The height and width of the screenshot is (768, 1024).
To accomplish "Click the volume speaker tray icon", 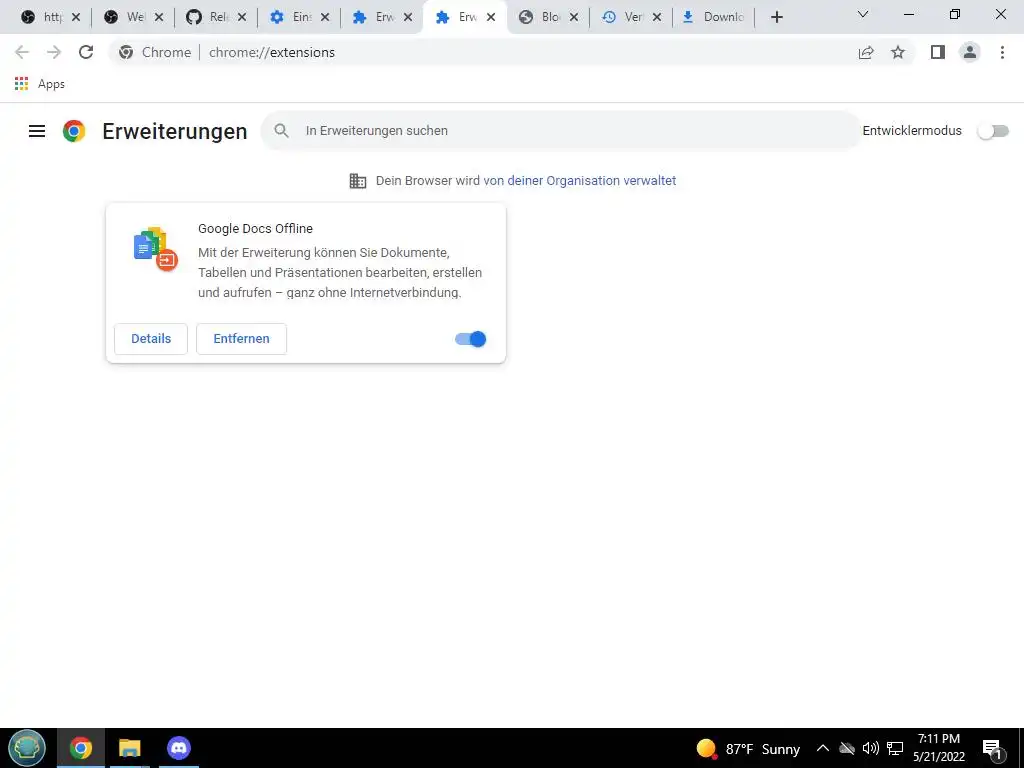I will (871, 748).
